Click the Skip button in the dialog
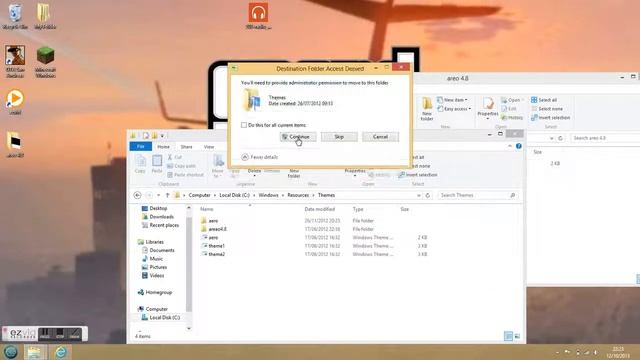 coord(339,137)
